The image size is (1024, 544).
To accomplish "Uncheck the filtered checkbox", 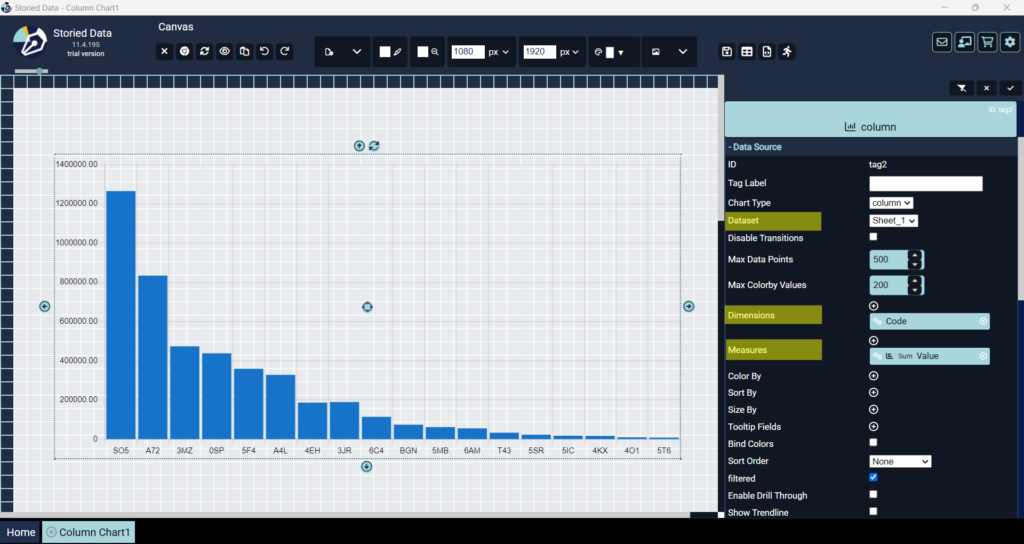I will (873, 478).
